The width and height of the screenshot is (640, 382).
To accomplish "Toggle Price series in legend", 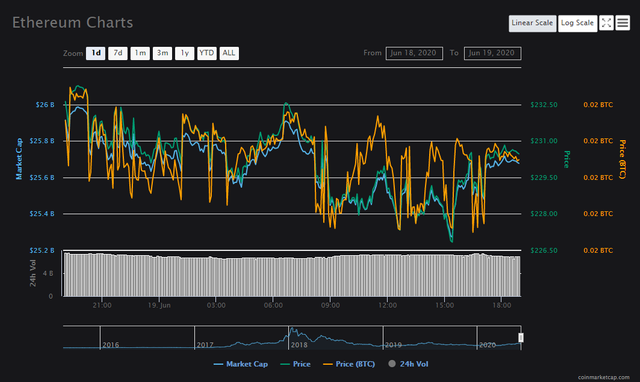I will tap(296, 364).
